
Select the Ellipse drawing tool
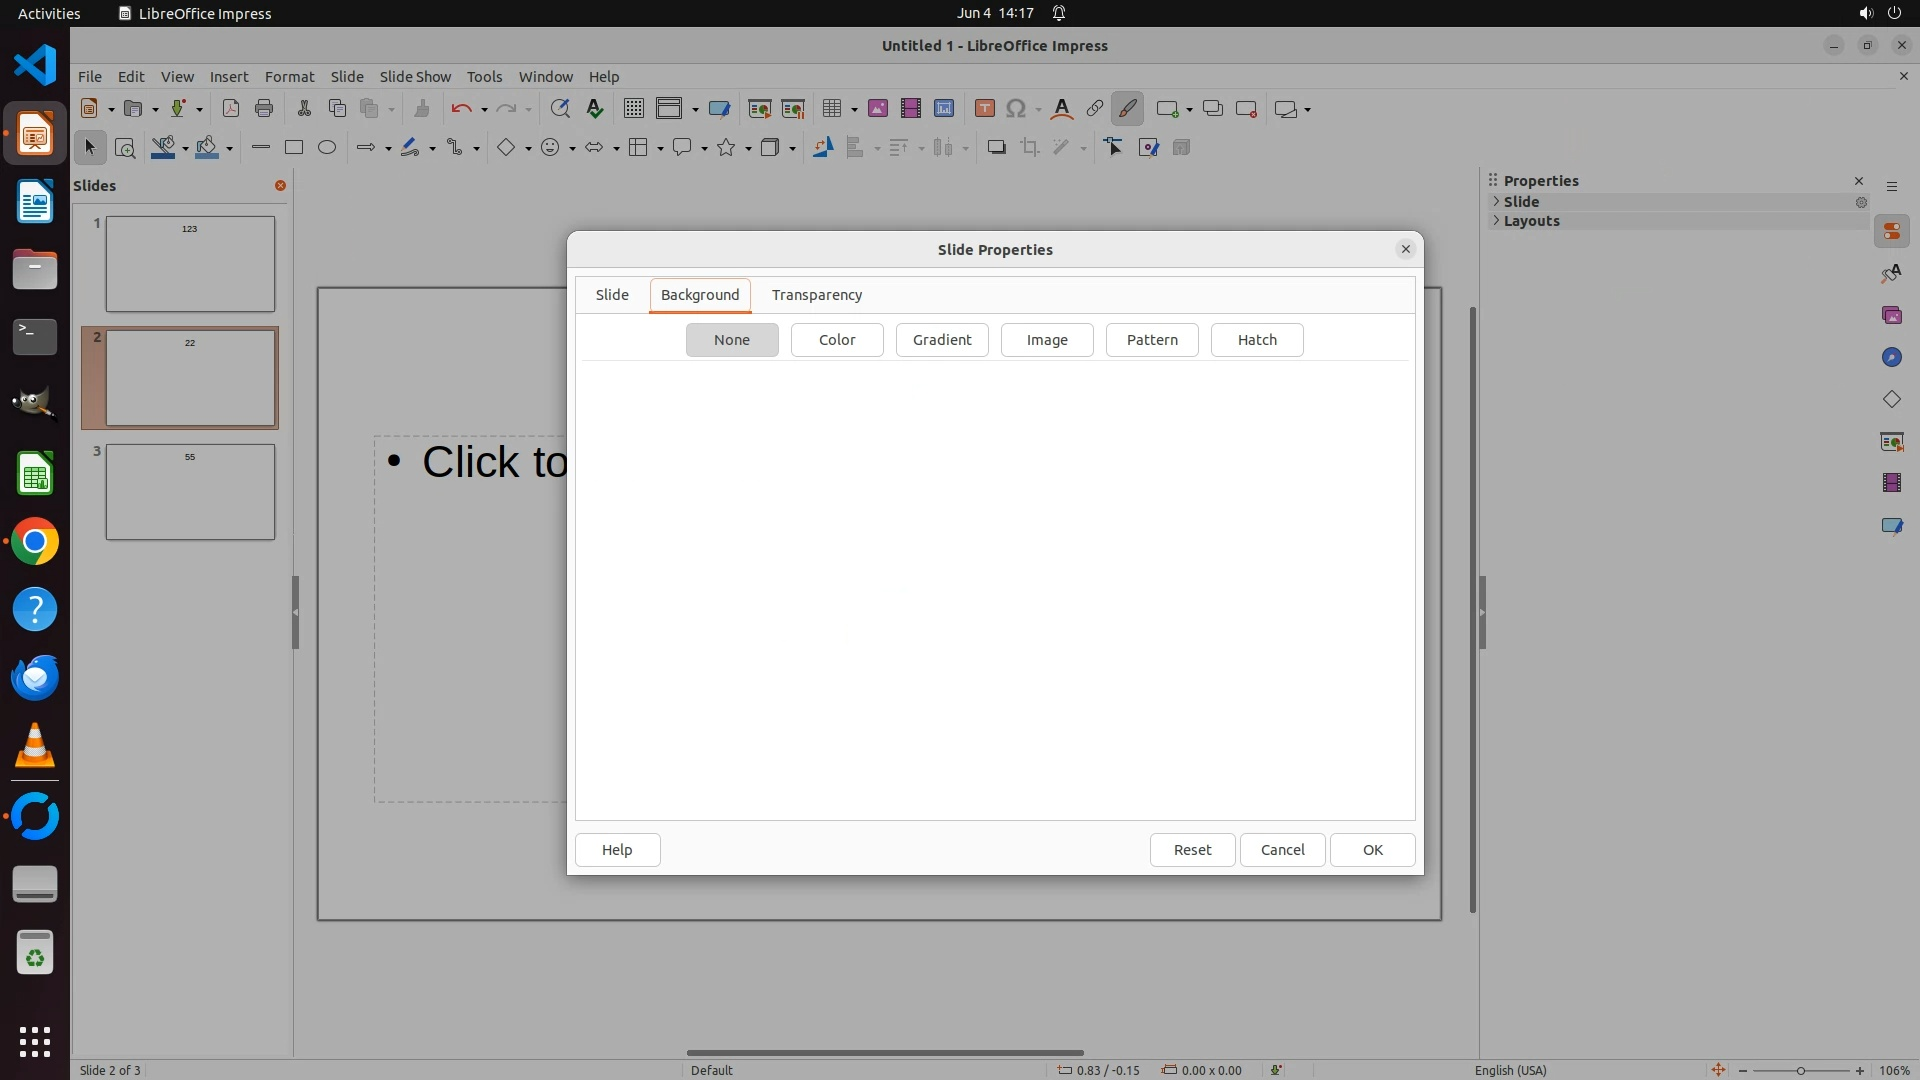pos(327,148)
